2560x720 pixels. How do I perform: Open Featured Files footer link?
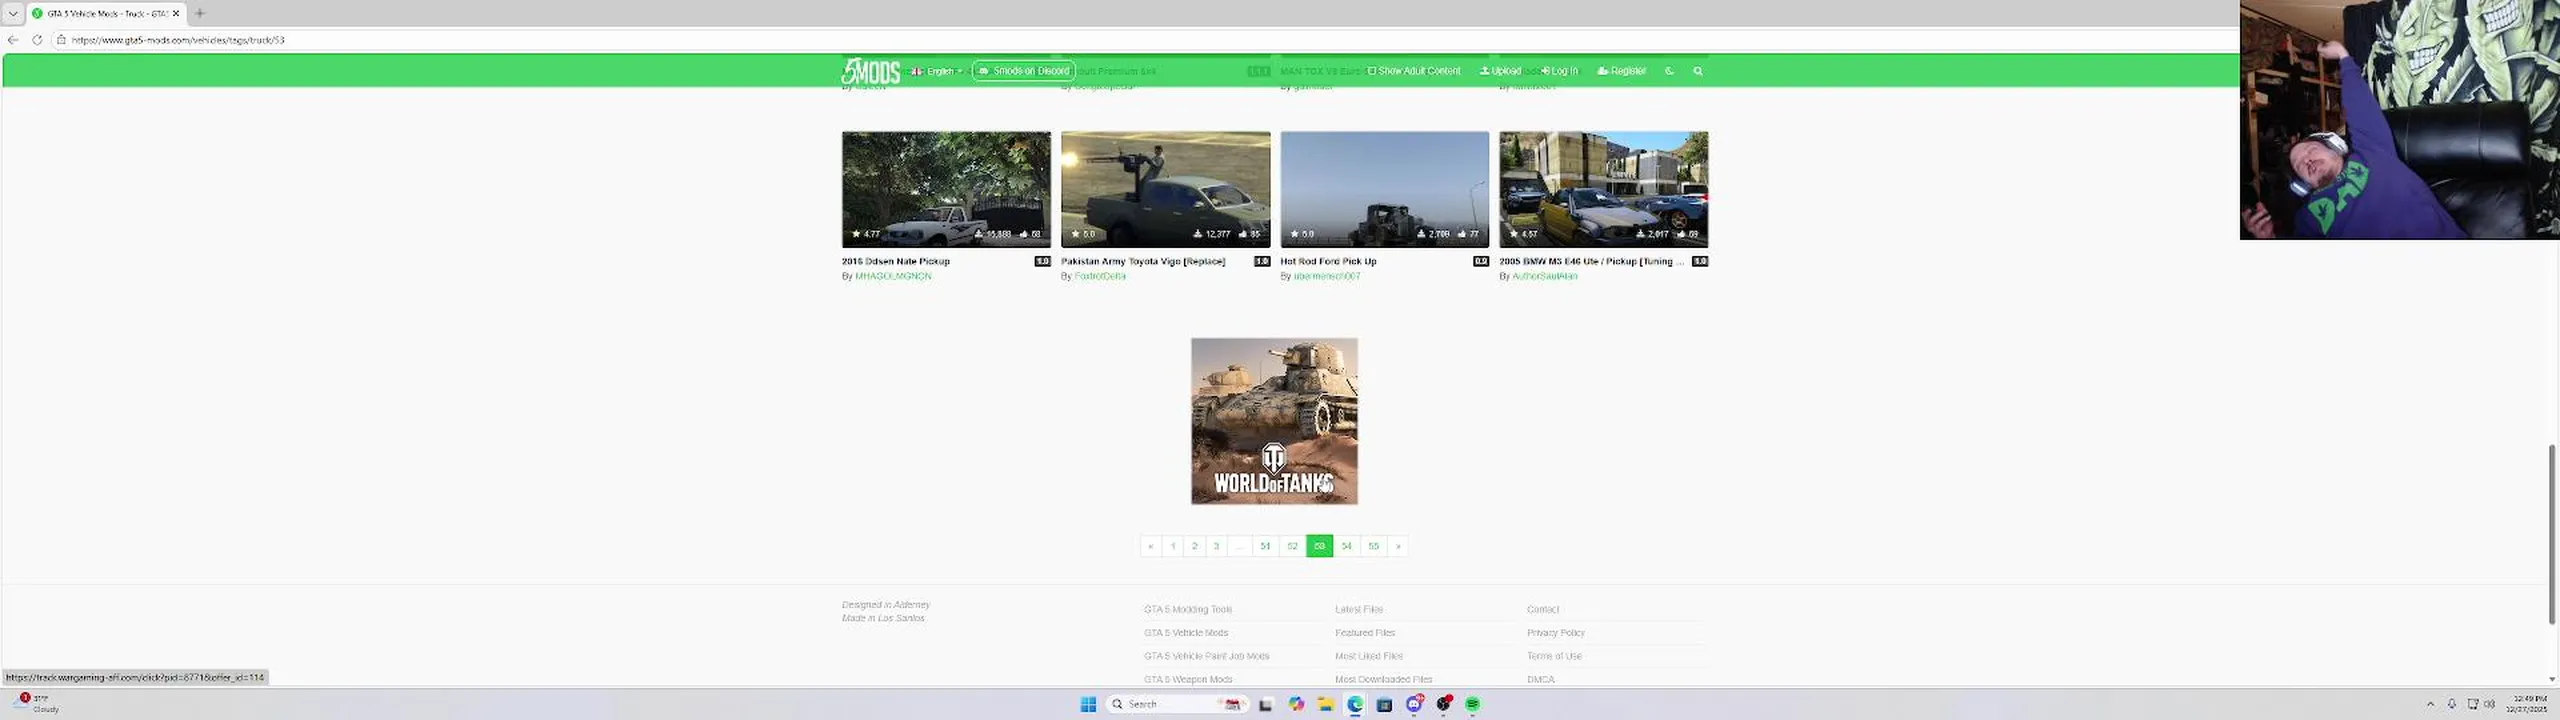1365,633
